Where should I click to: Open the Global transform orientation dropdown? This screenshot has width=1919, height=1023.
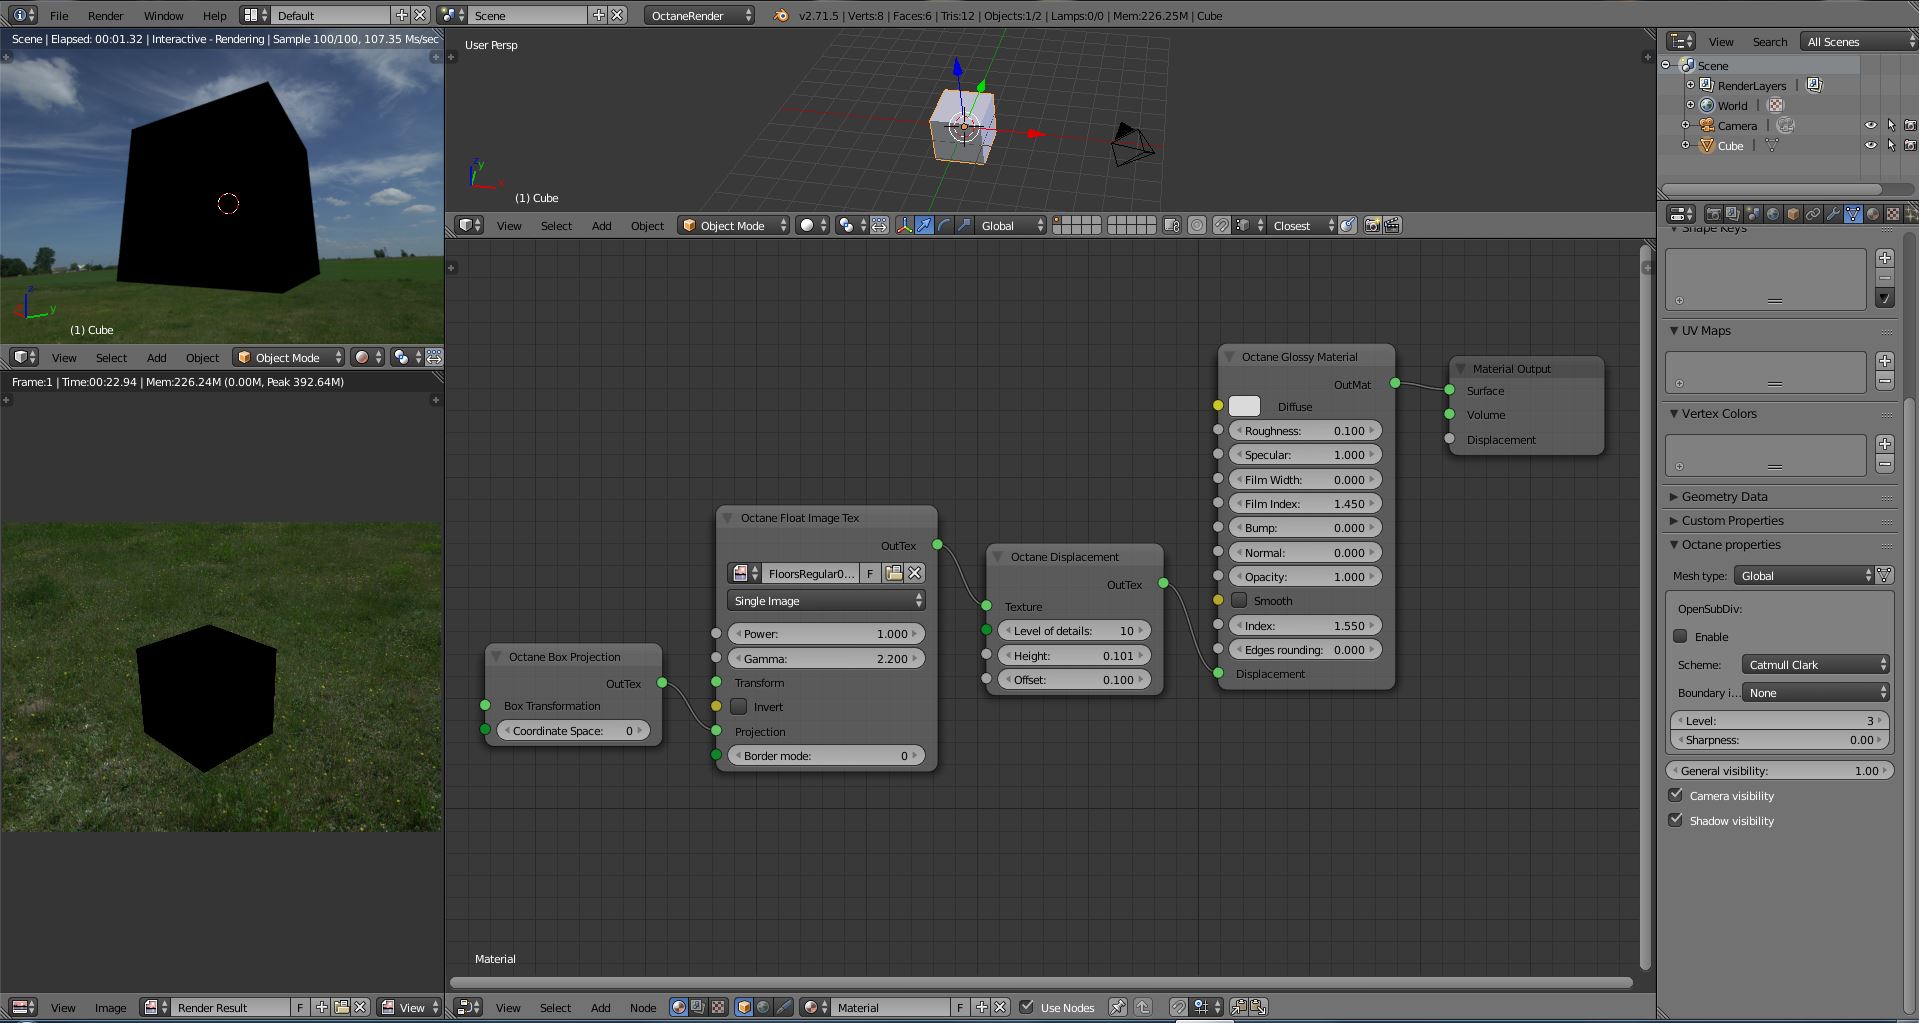1013,225
